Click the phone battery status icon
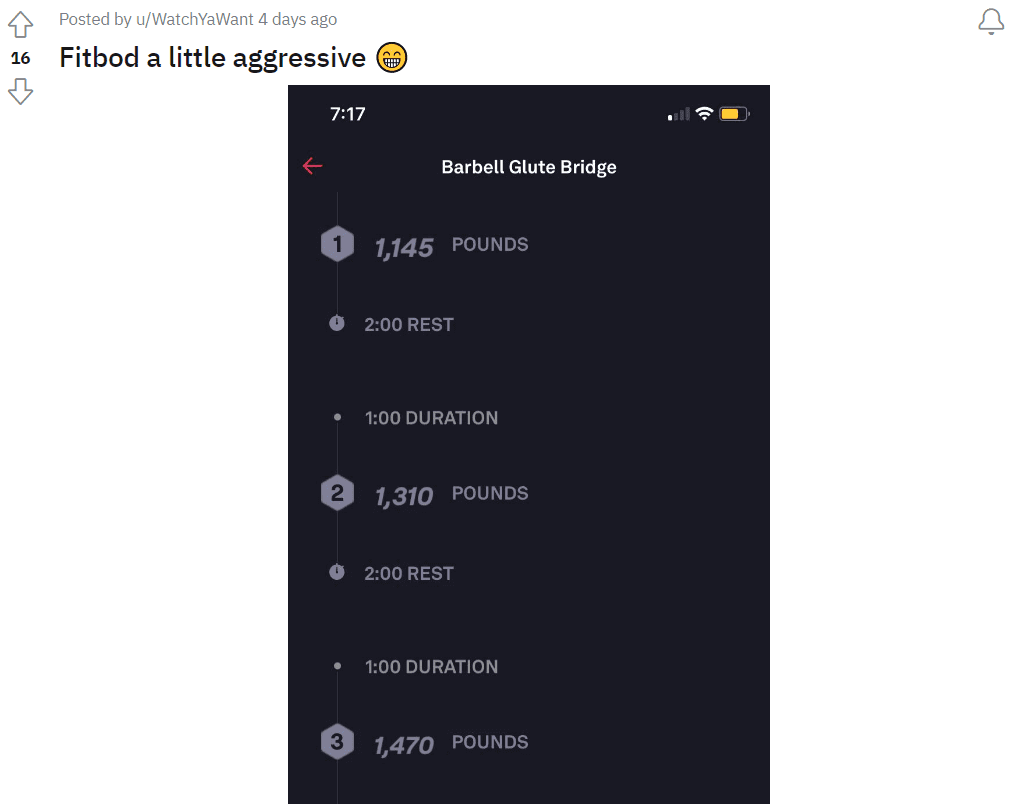This screenshot has width=1009, height=804. tap(734, 114)
